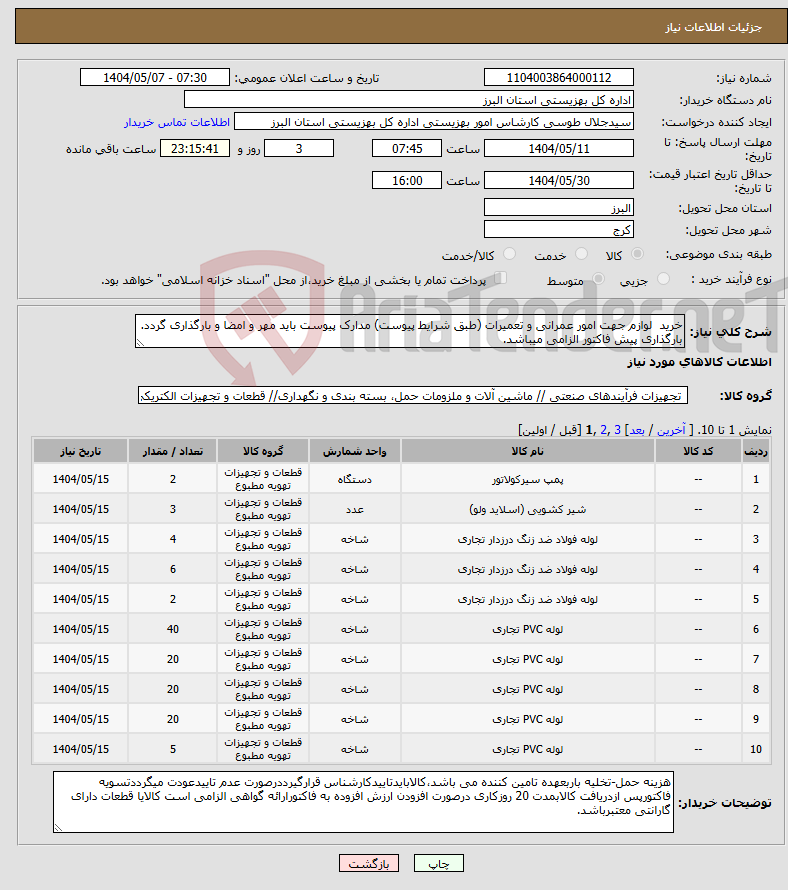The image size is (788, 890).
Task: Click the اطلاعات کالاهای مورد نیاز heading
Action: pyautogui.click(x=699, y=363)
